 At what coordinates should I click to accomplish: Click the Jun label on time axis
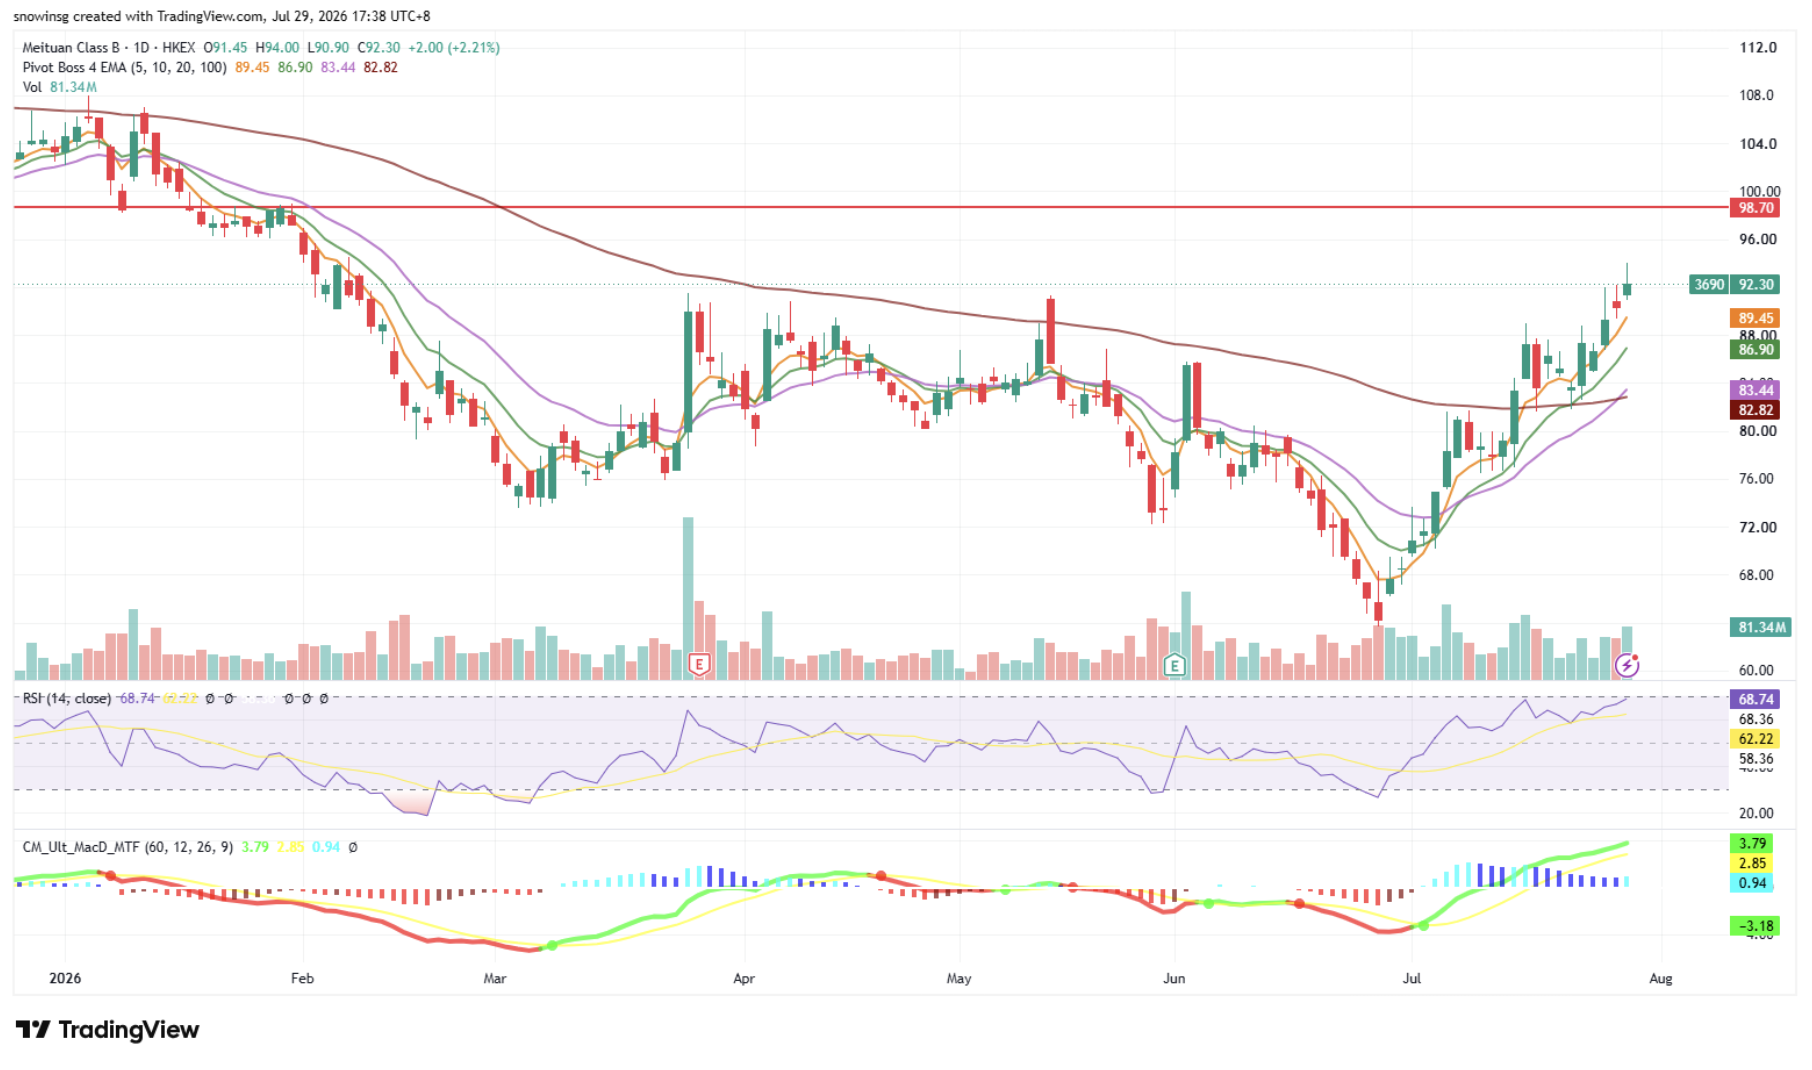[x=1174, y=978]
